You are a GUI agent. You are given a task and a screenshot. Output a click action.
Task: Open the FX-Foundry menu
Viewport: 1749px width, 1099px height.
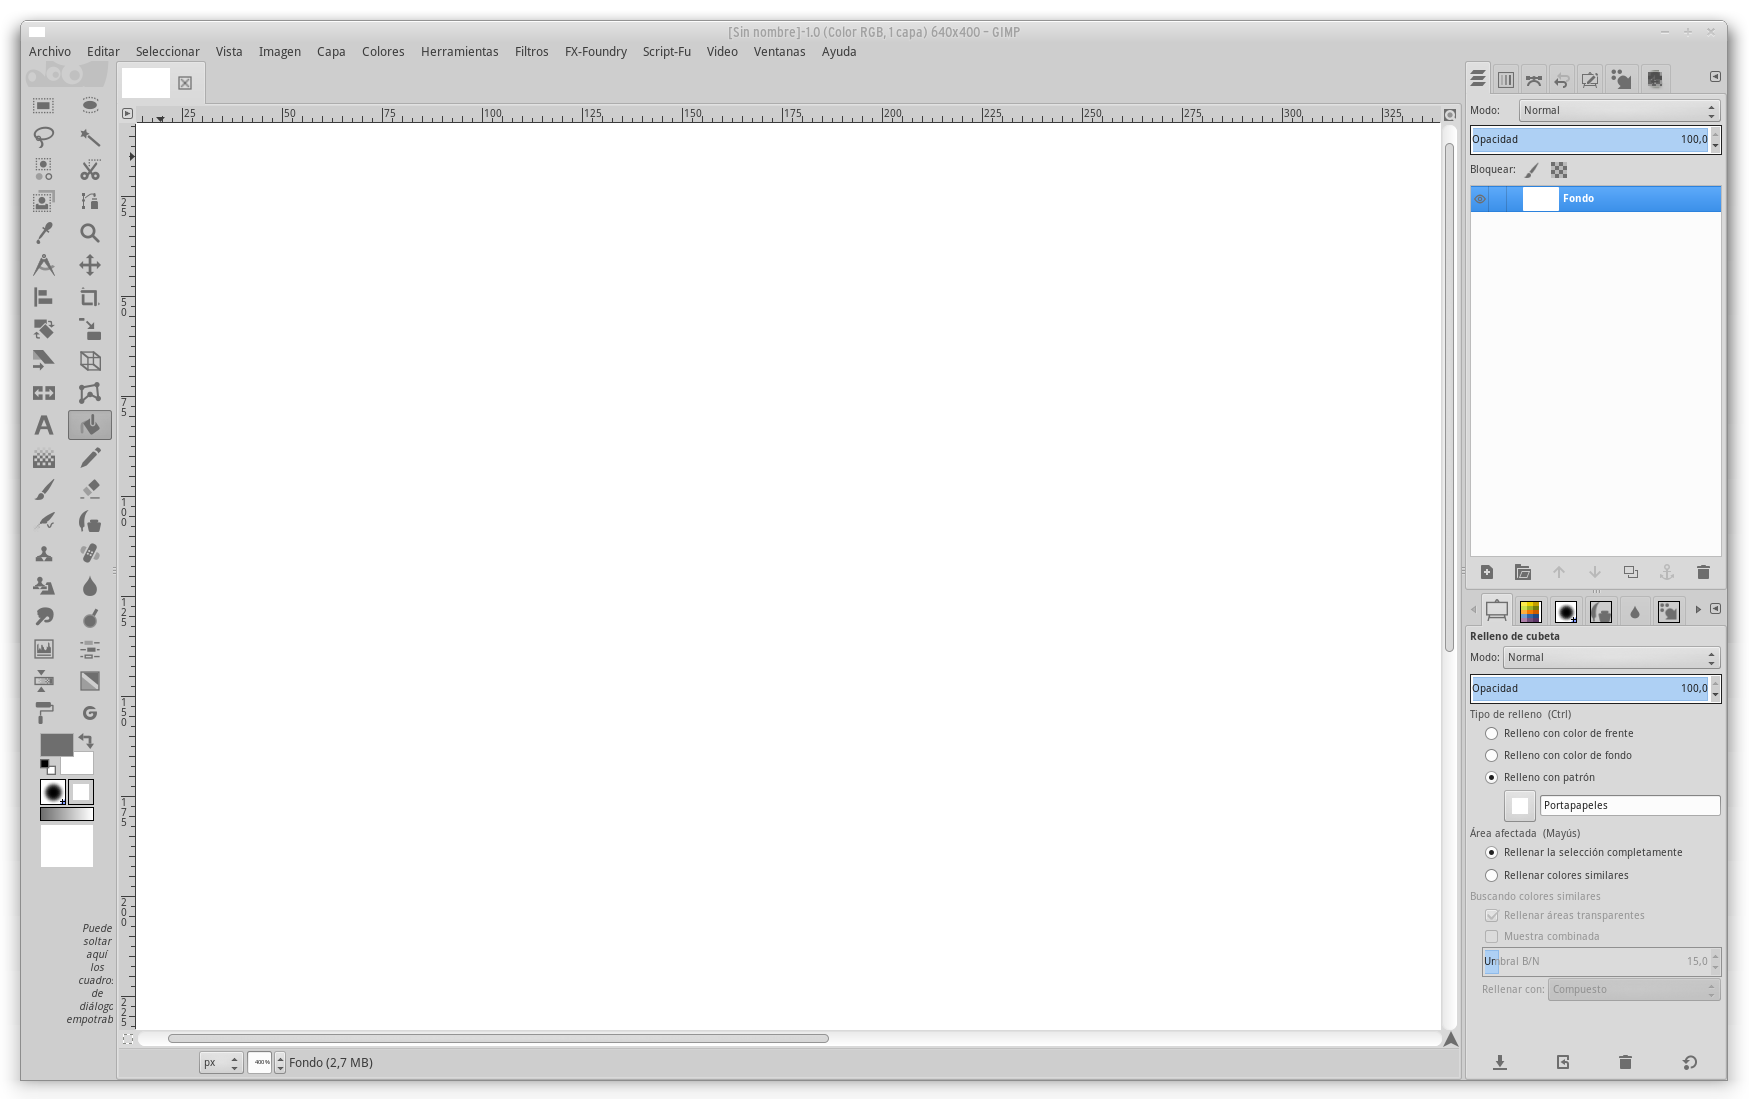[596, 52]
